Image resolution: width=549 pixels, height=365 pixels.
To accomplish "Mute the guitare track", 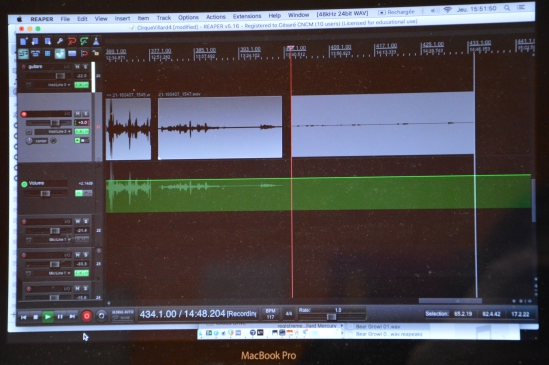I will [77, 67].
